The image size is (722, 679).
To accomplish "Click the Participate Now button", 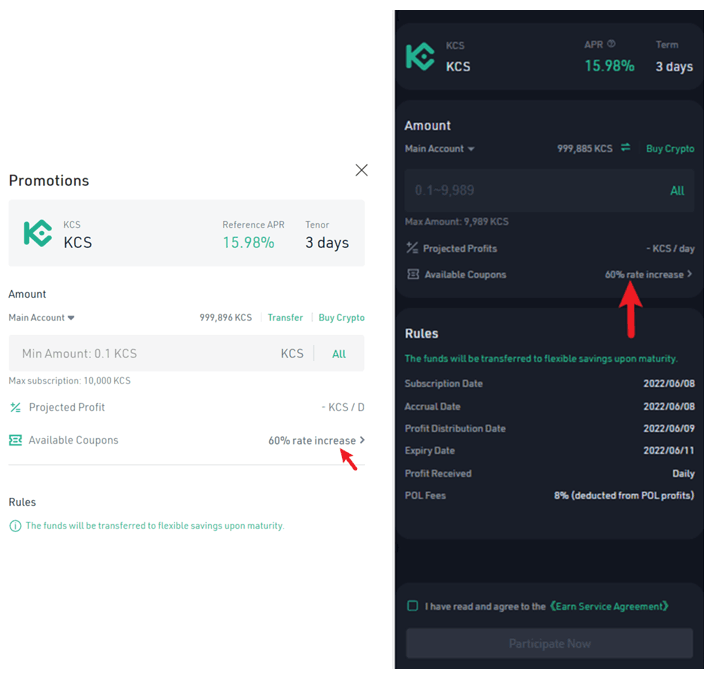I will pyautogui.click(x=549, y=643).
